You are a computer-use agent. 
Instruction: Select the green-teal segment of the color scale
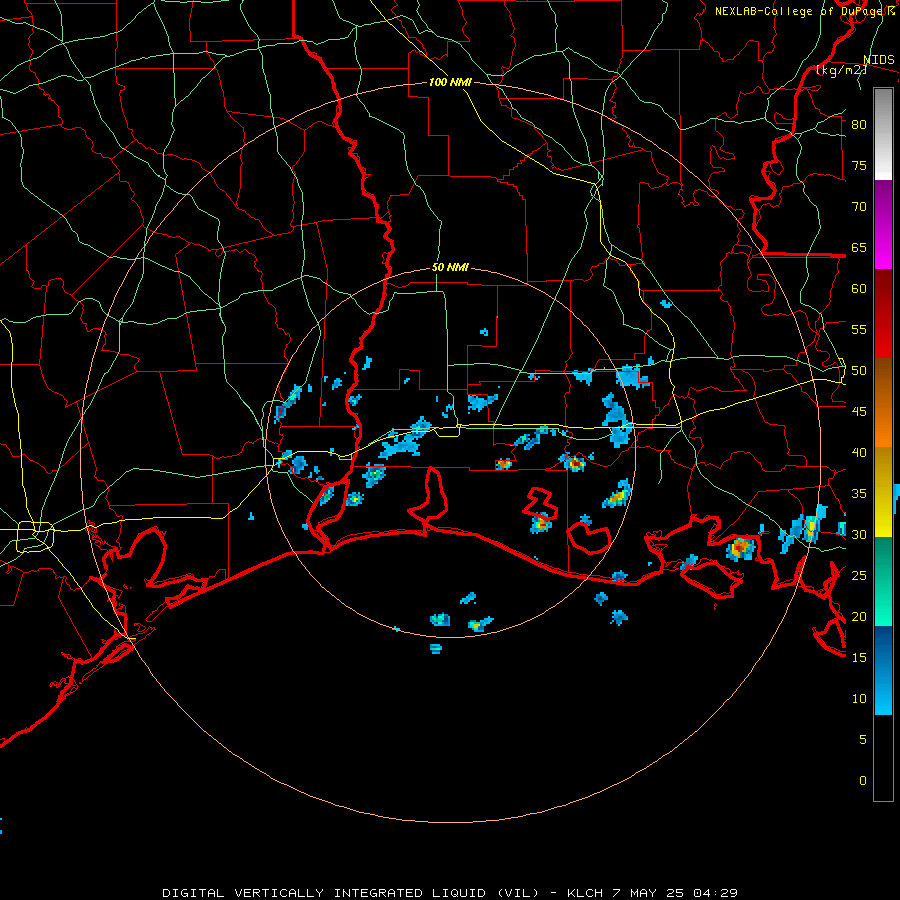(883, 581)
